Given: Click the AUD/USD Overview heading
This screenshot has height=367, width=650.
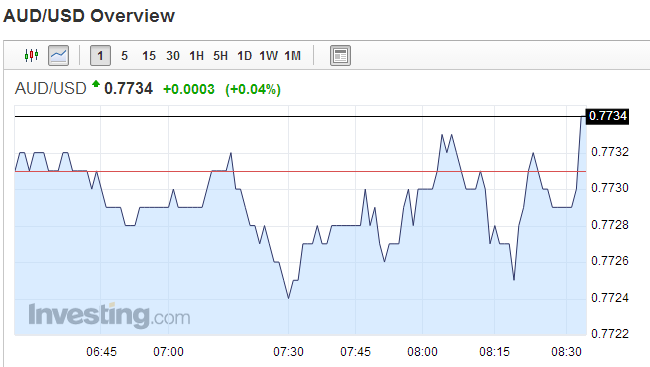Looking at the screenshot, I should point(89,16).
